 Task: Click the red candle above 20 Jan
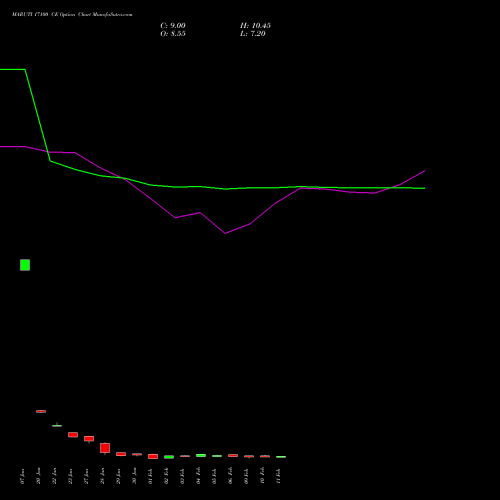tap(41, 411)
